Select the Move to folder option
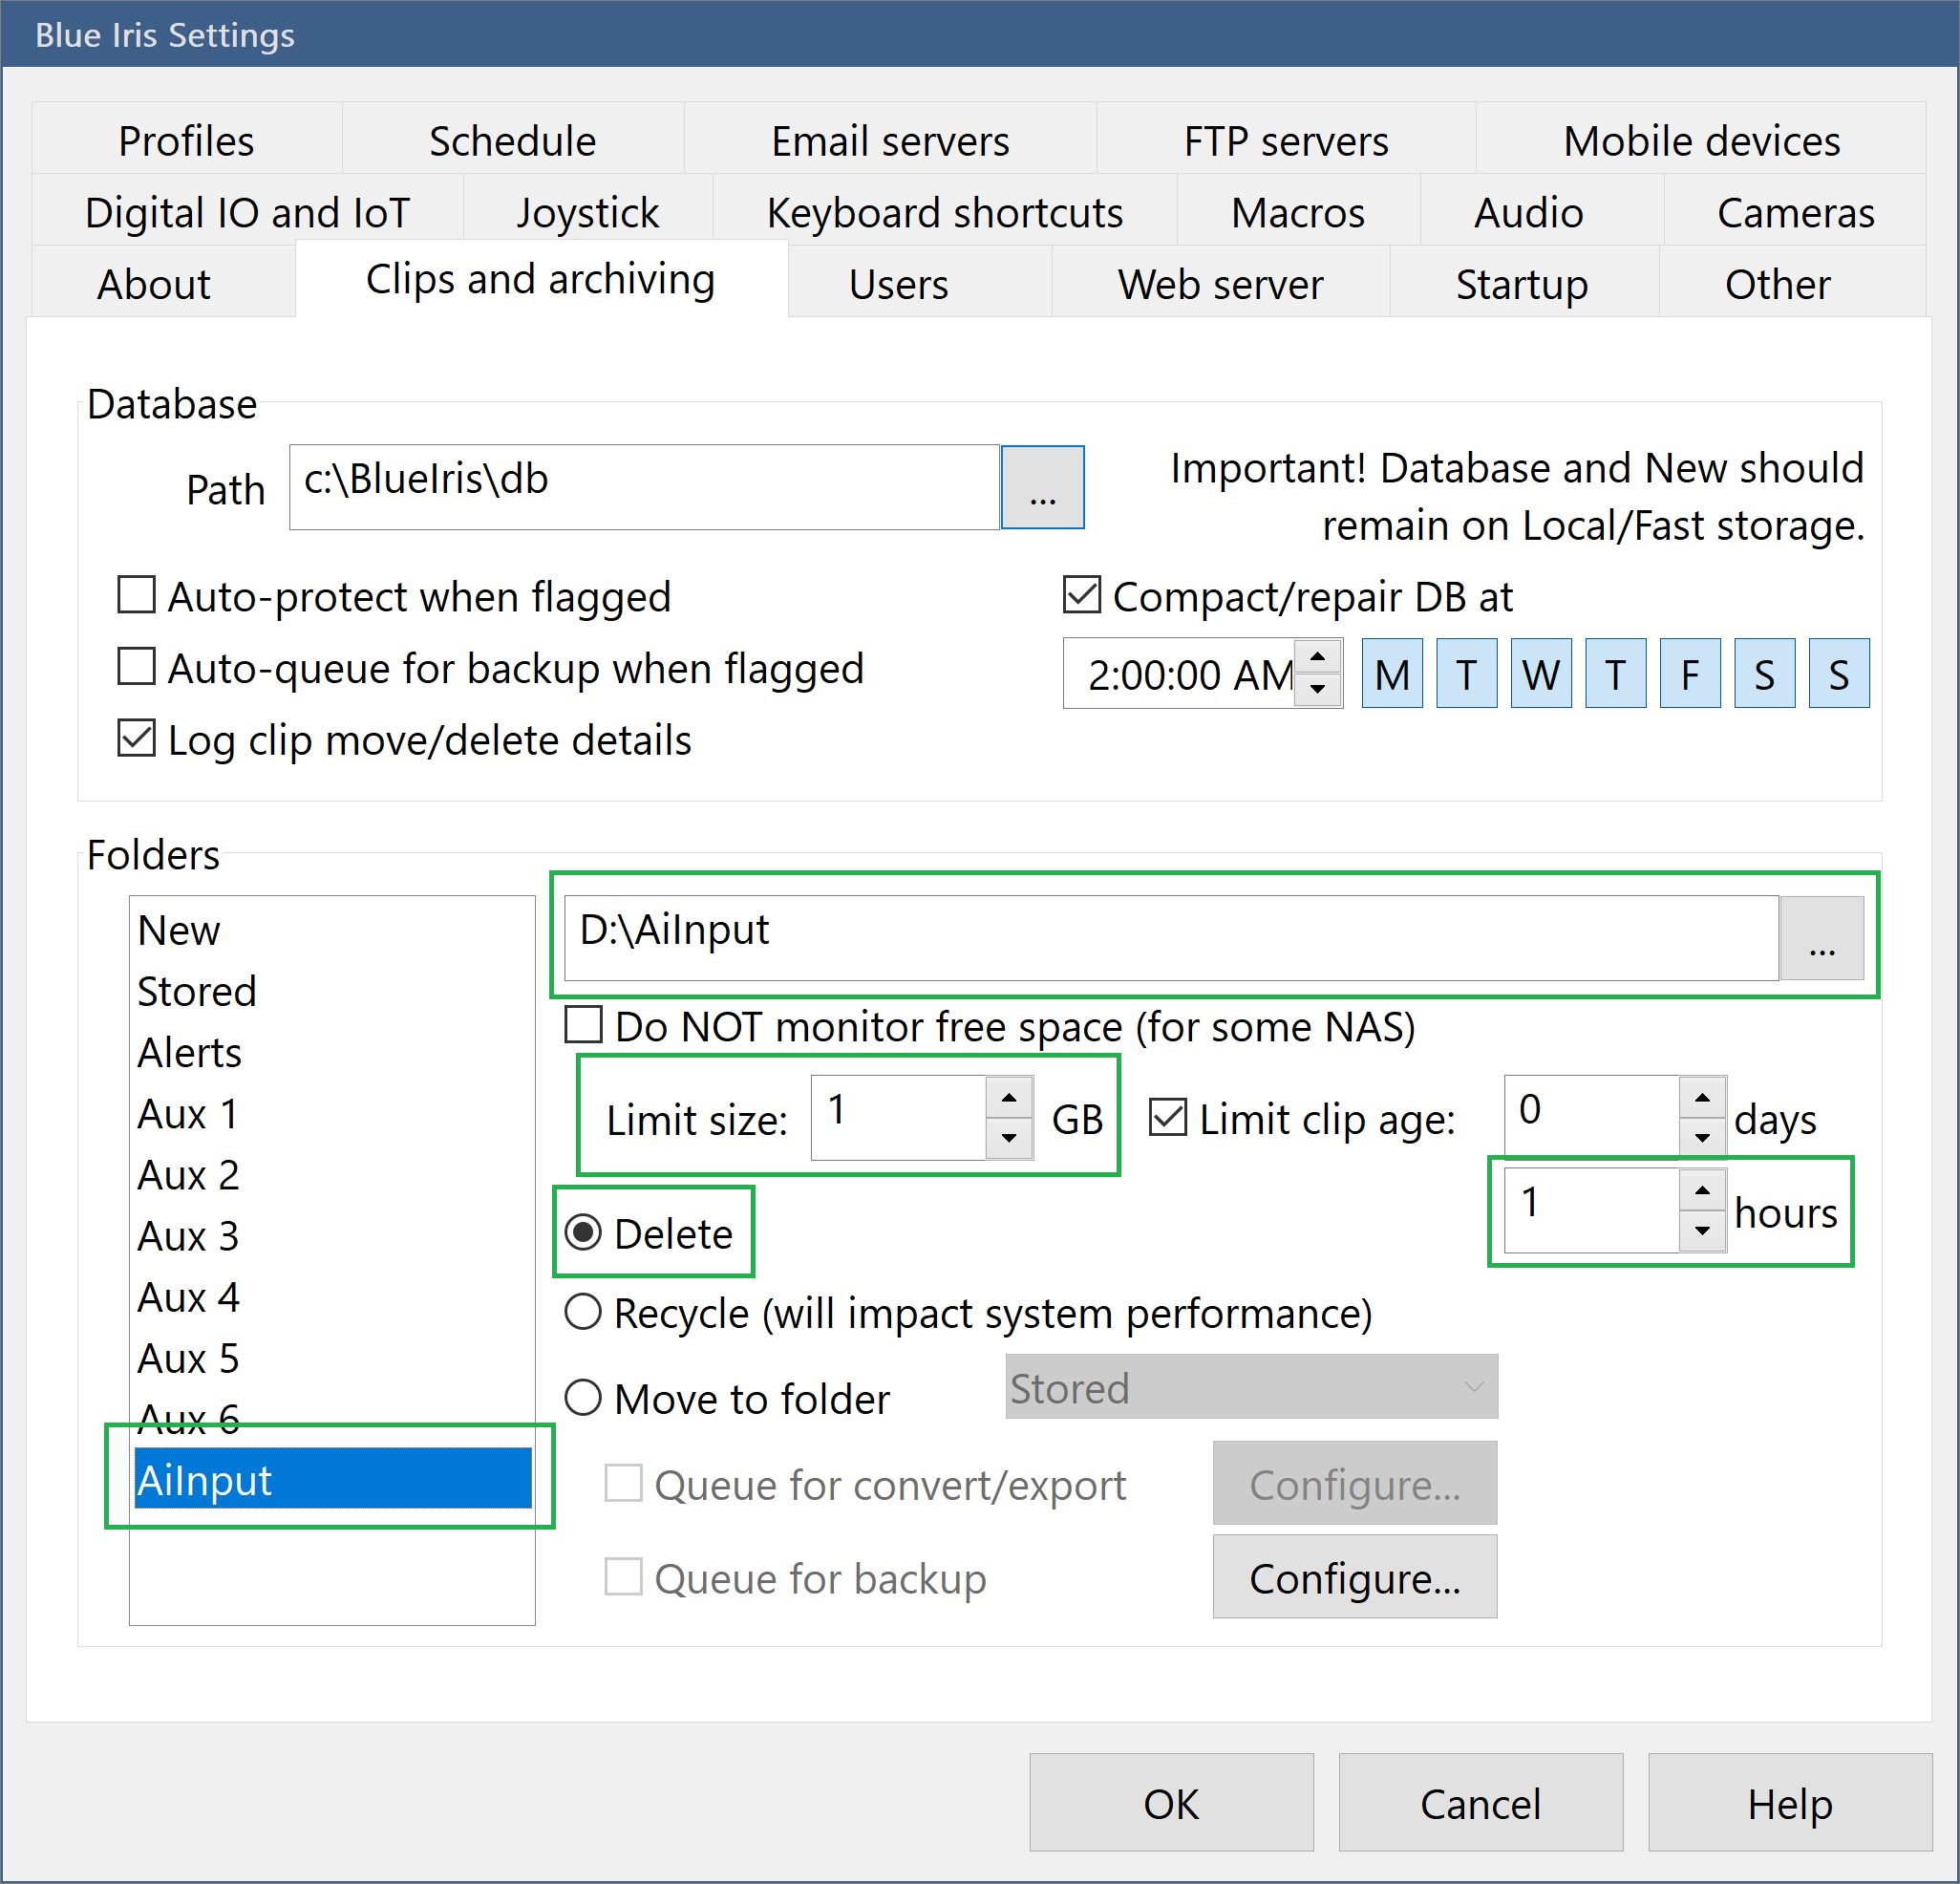Image resolution: width=1960 pixels, height=1884 pixels. [x=583, y=1397]
